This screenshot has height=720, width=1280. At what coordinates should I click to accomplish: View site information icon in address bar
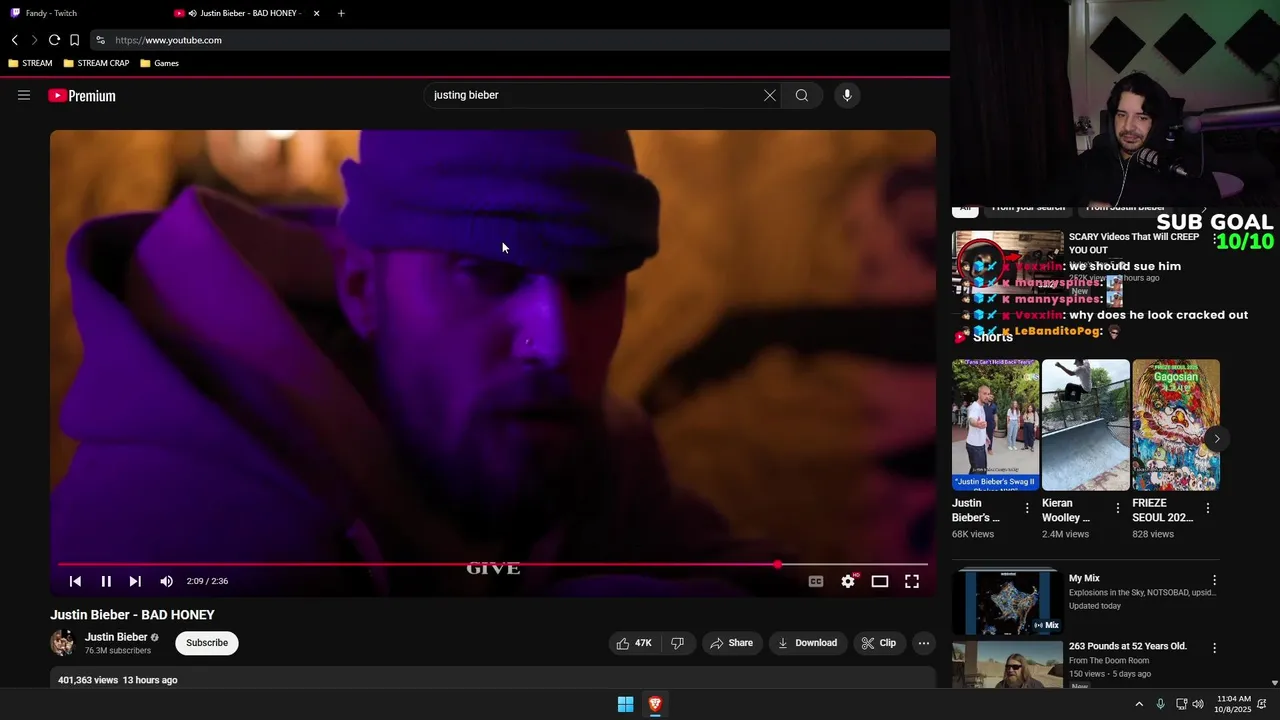coord(100,40)
